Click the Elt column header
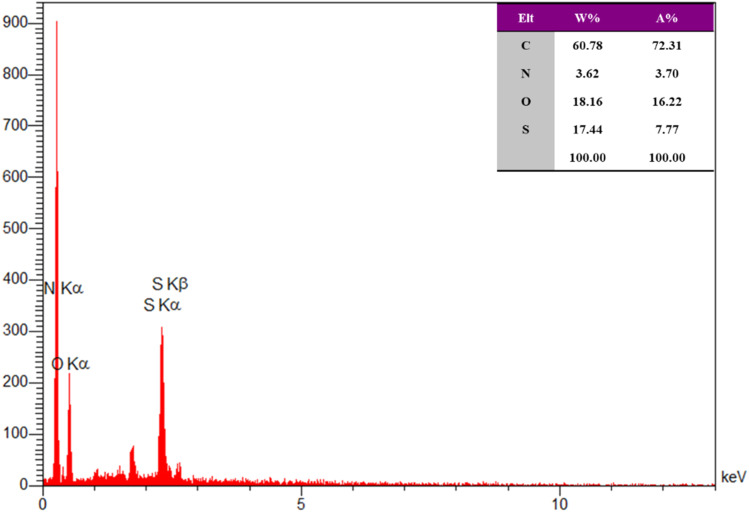This screenshot has width=749, height=512. (525, 18)
